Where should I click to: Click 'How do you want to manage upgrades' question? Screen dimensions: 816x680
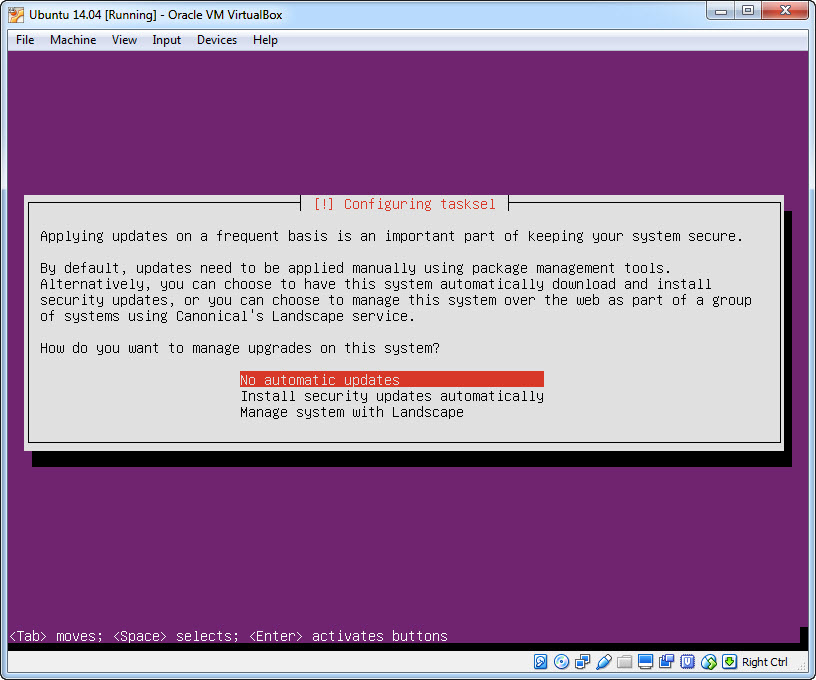pos(240,348)
